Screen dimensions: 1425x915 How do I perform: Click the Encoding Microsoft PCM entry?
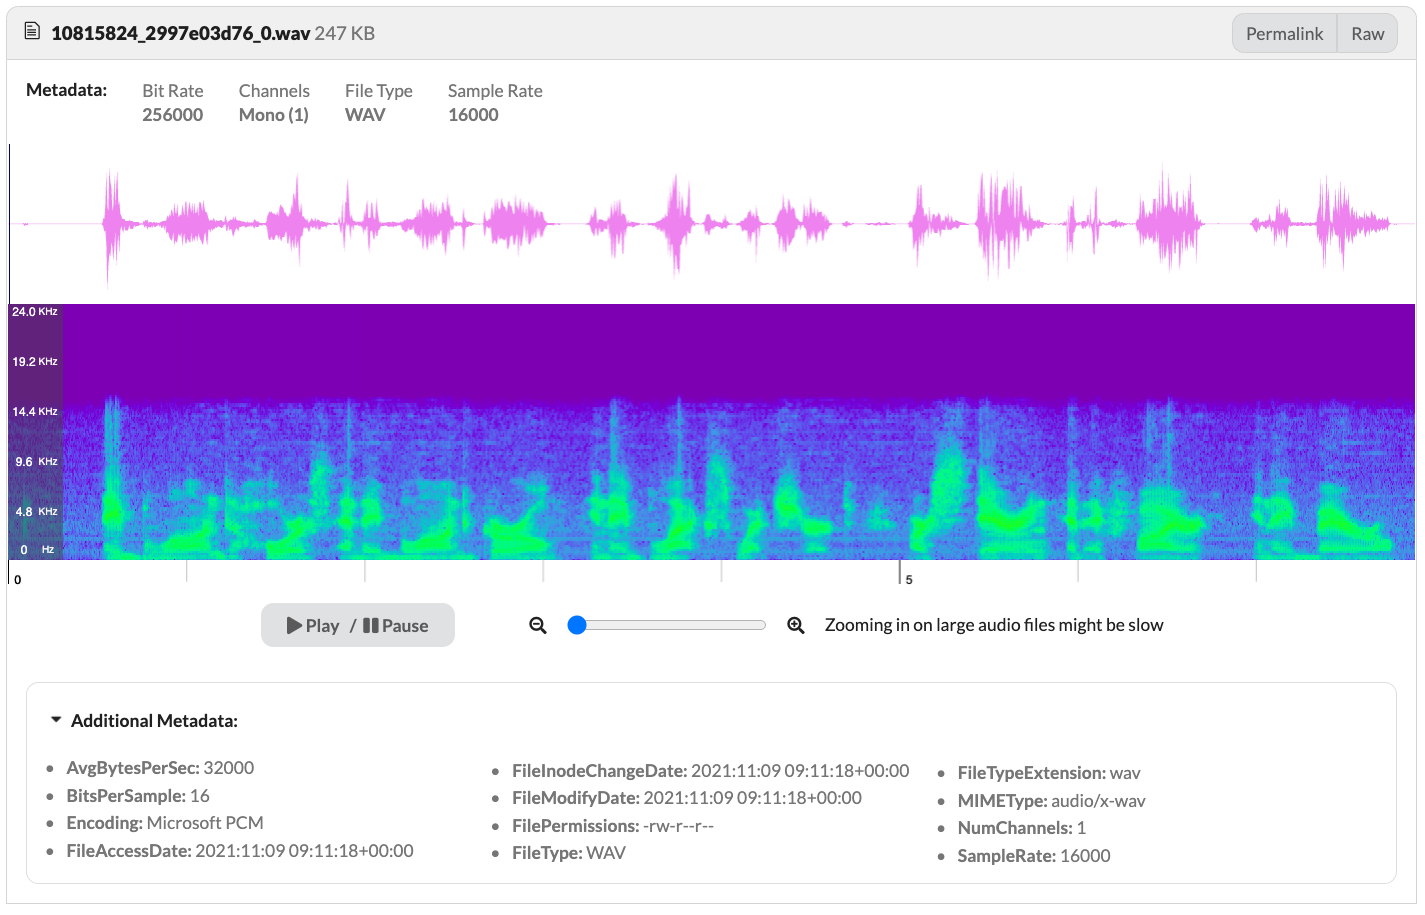tap(165, 823)
